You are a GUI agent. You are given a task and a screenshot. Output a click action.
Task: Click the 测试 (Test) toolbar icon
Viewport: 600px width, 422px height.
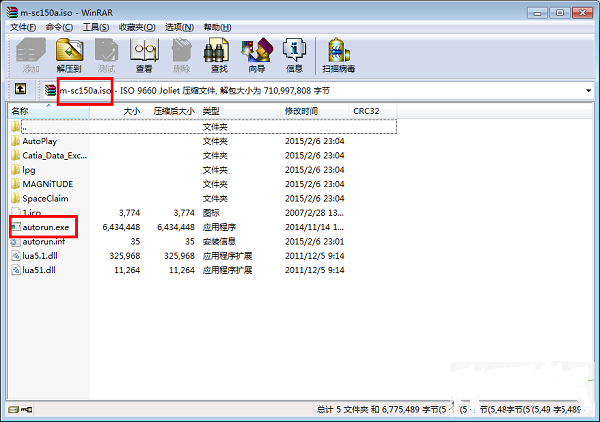point(106,50)
